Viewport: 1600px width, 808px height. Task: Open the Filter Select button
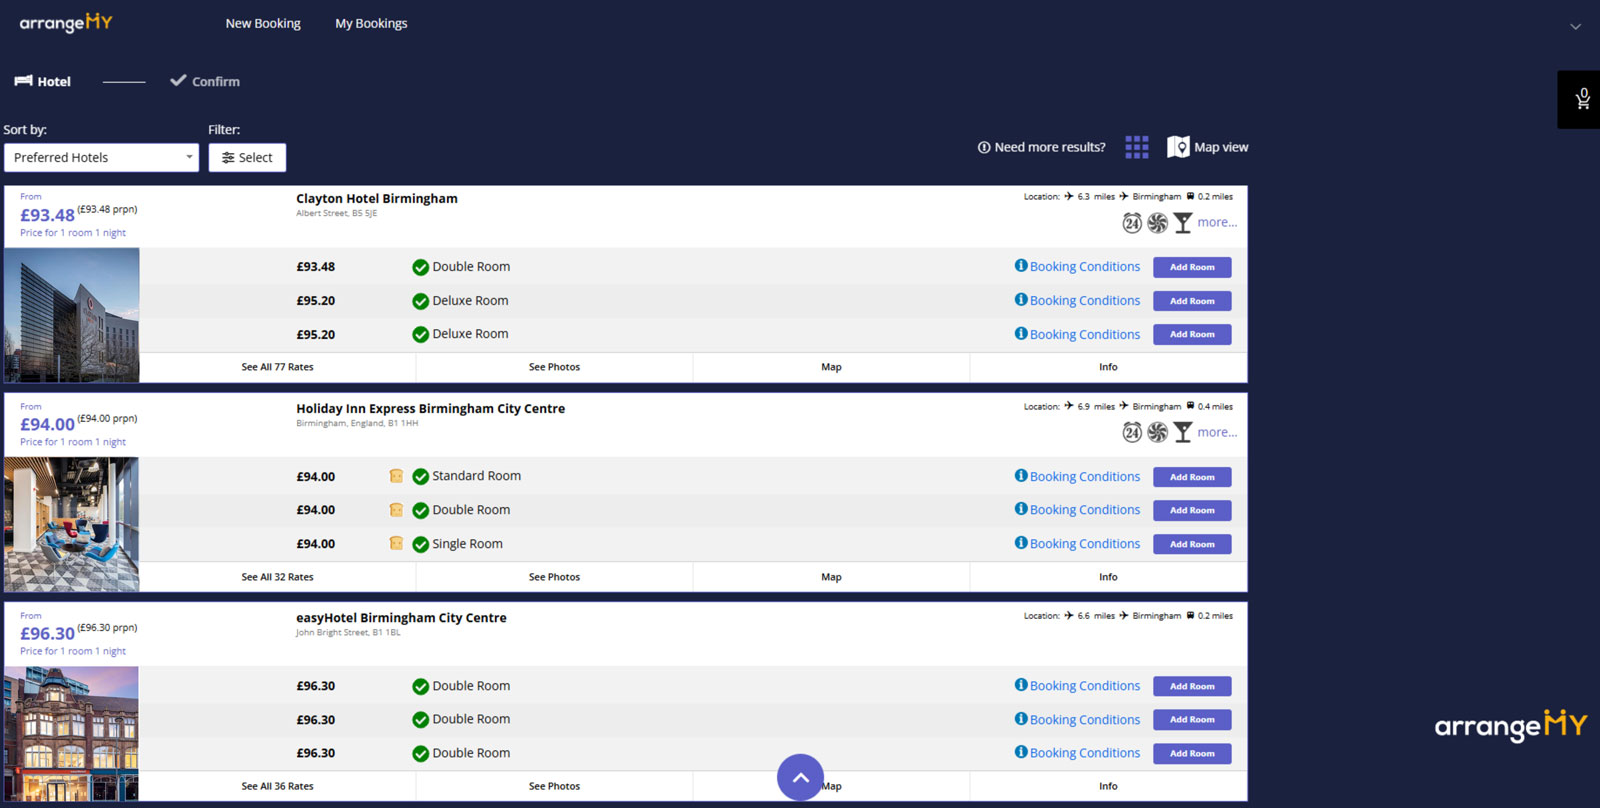point(247,157)
